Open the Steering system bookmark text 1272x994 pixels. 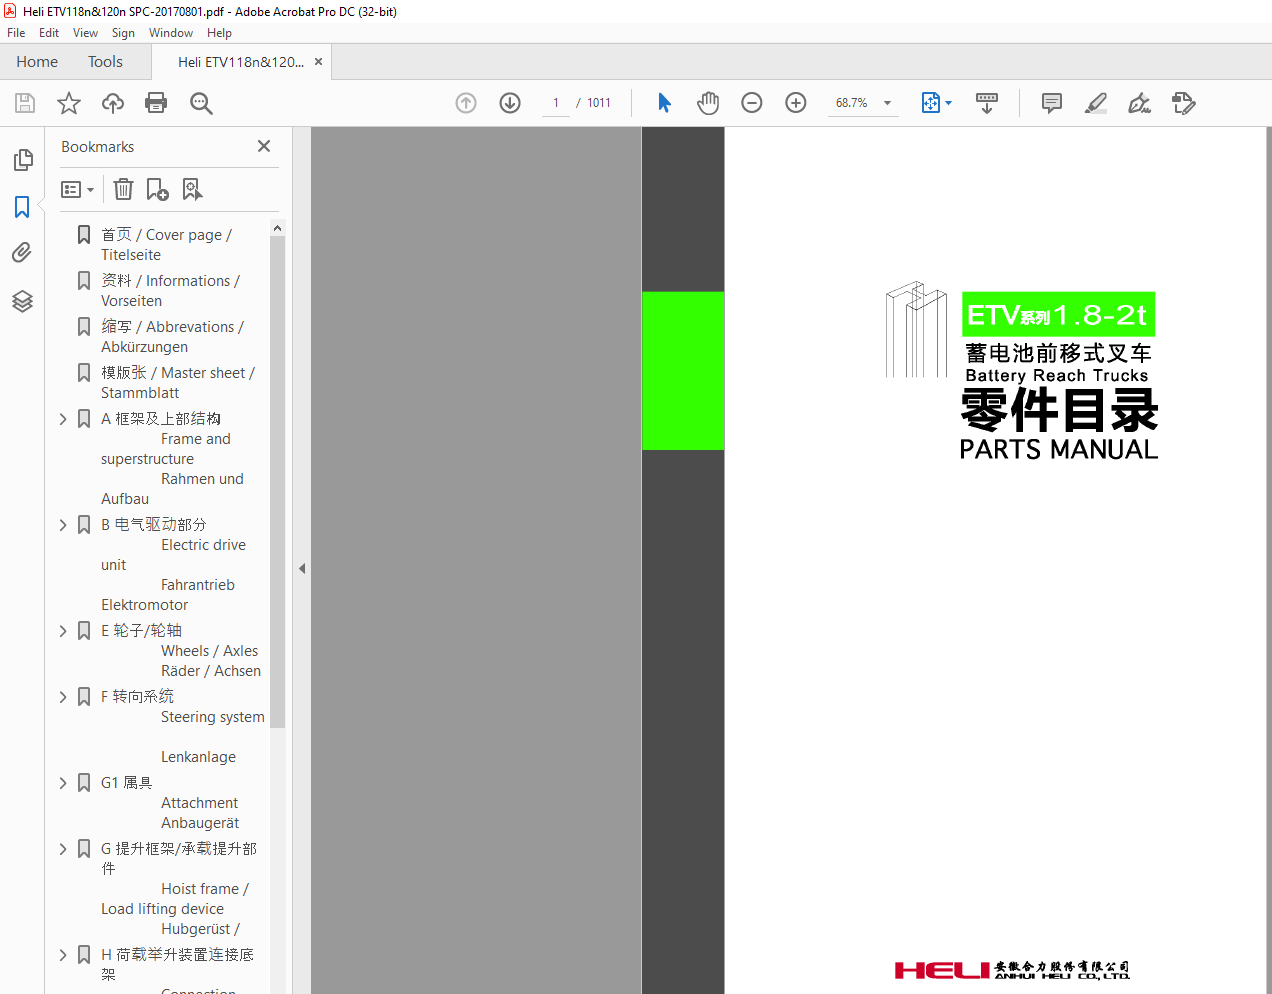(x=213, y=717)
